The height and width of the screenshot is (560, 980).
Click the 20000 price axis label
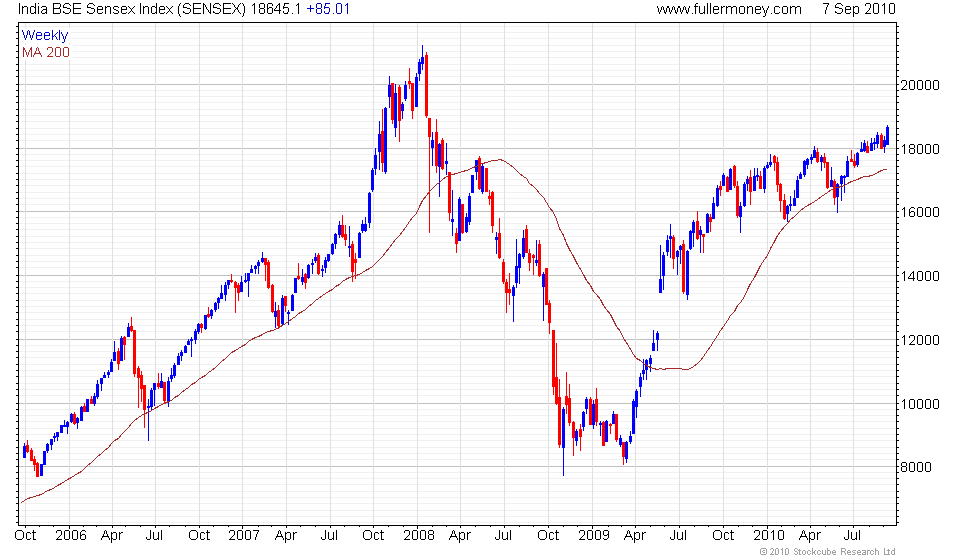pos(919,85)
